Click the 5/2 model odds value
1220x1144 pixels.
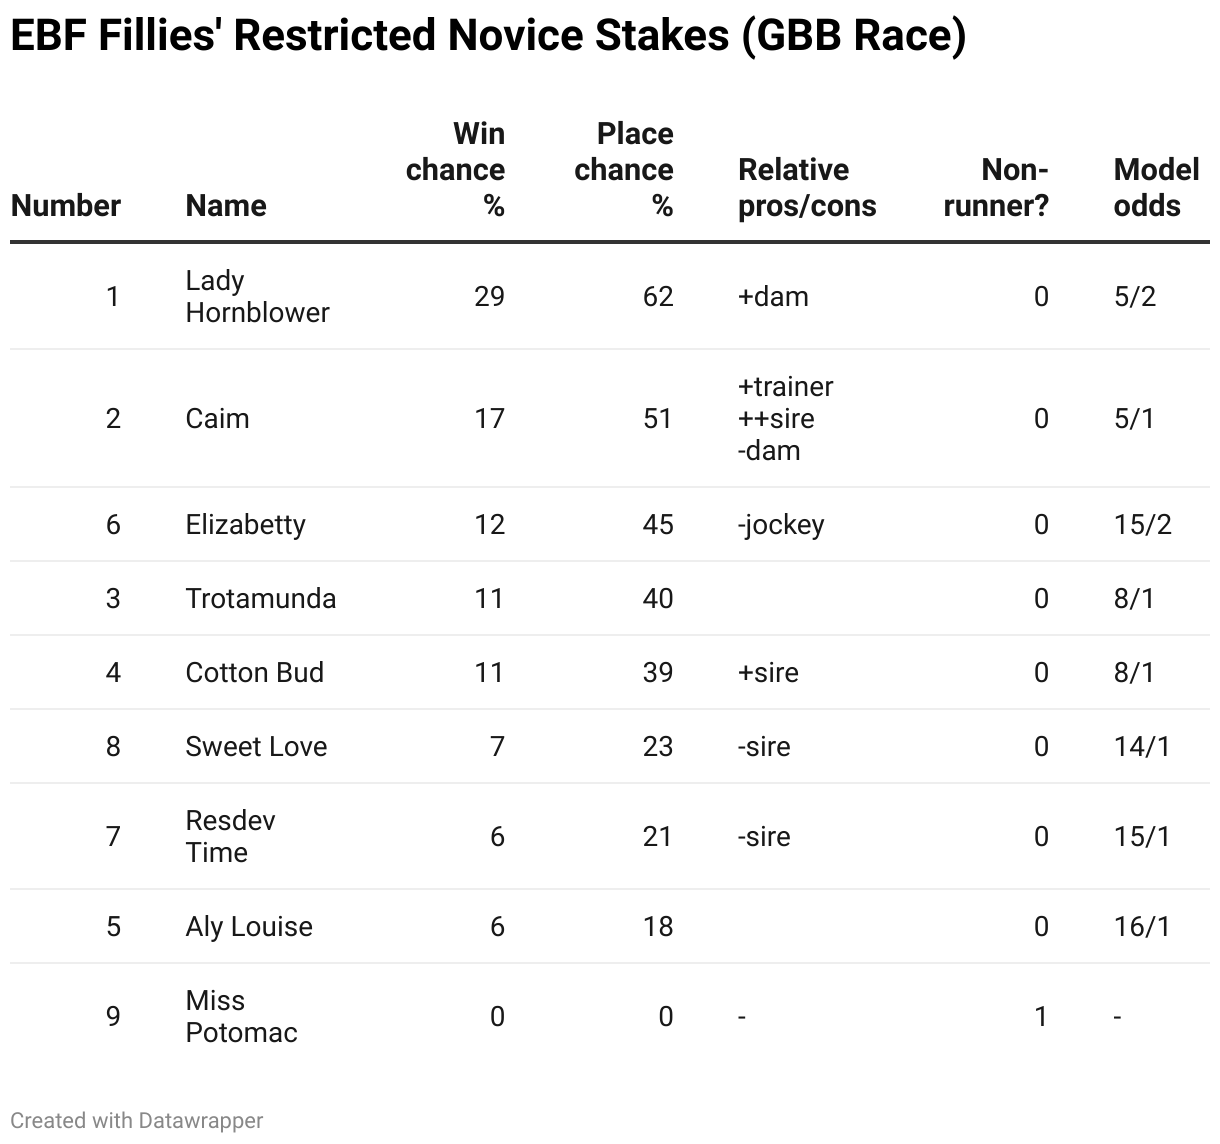click(1135, 297)
